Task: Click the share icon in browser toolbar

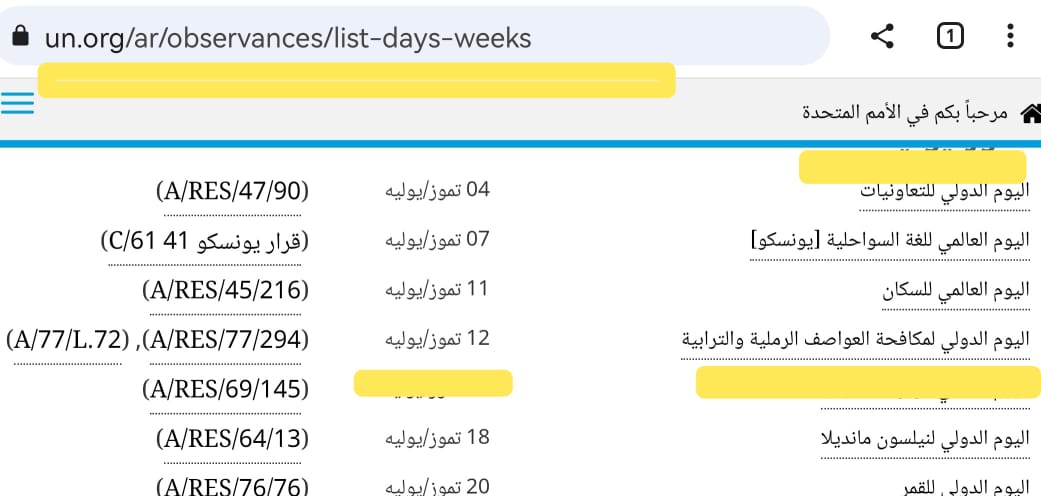Action: (881, 37)
